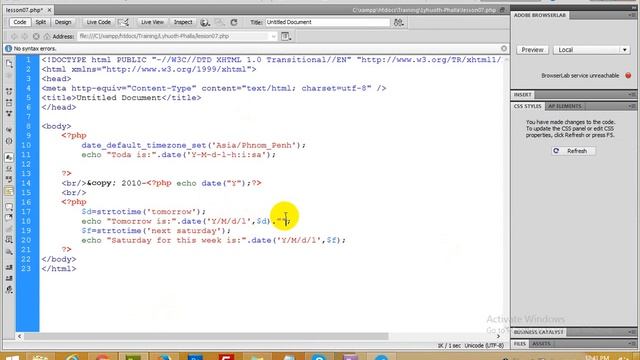Click Collapse Full Tag icon in coding toolbar

pyautogui.click(x=9, y=91)
